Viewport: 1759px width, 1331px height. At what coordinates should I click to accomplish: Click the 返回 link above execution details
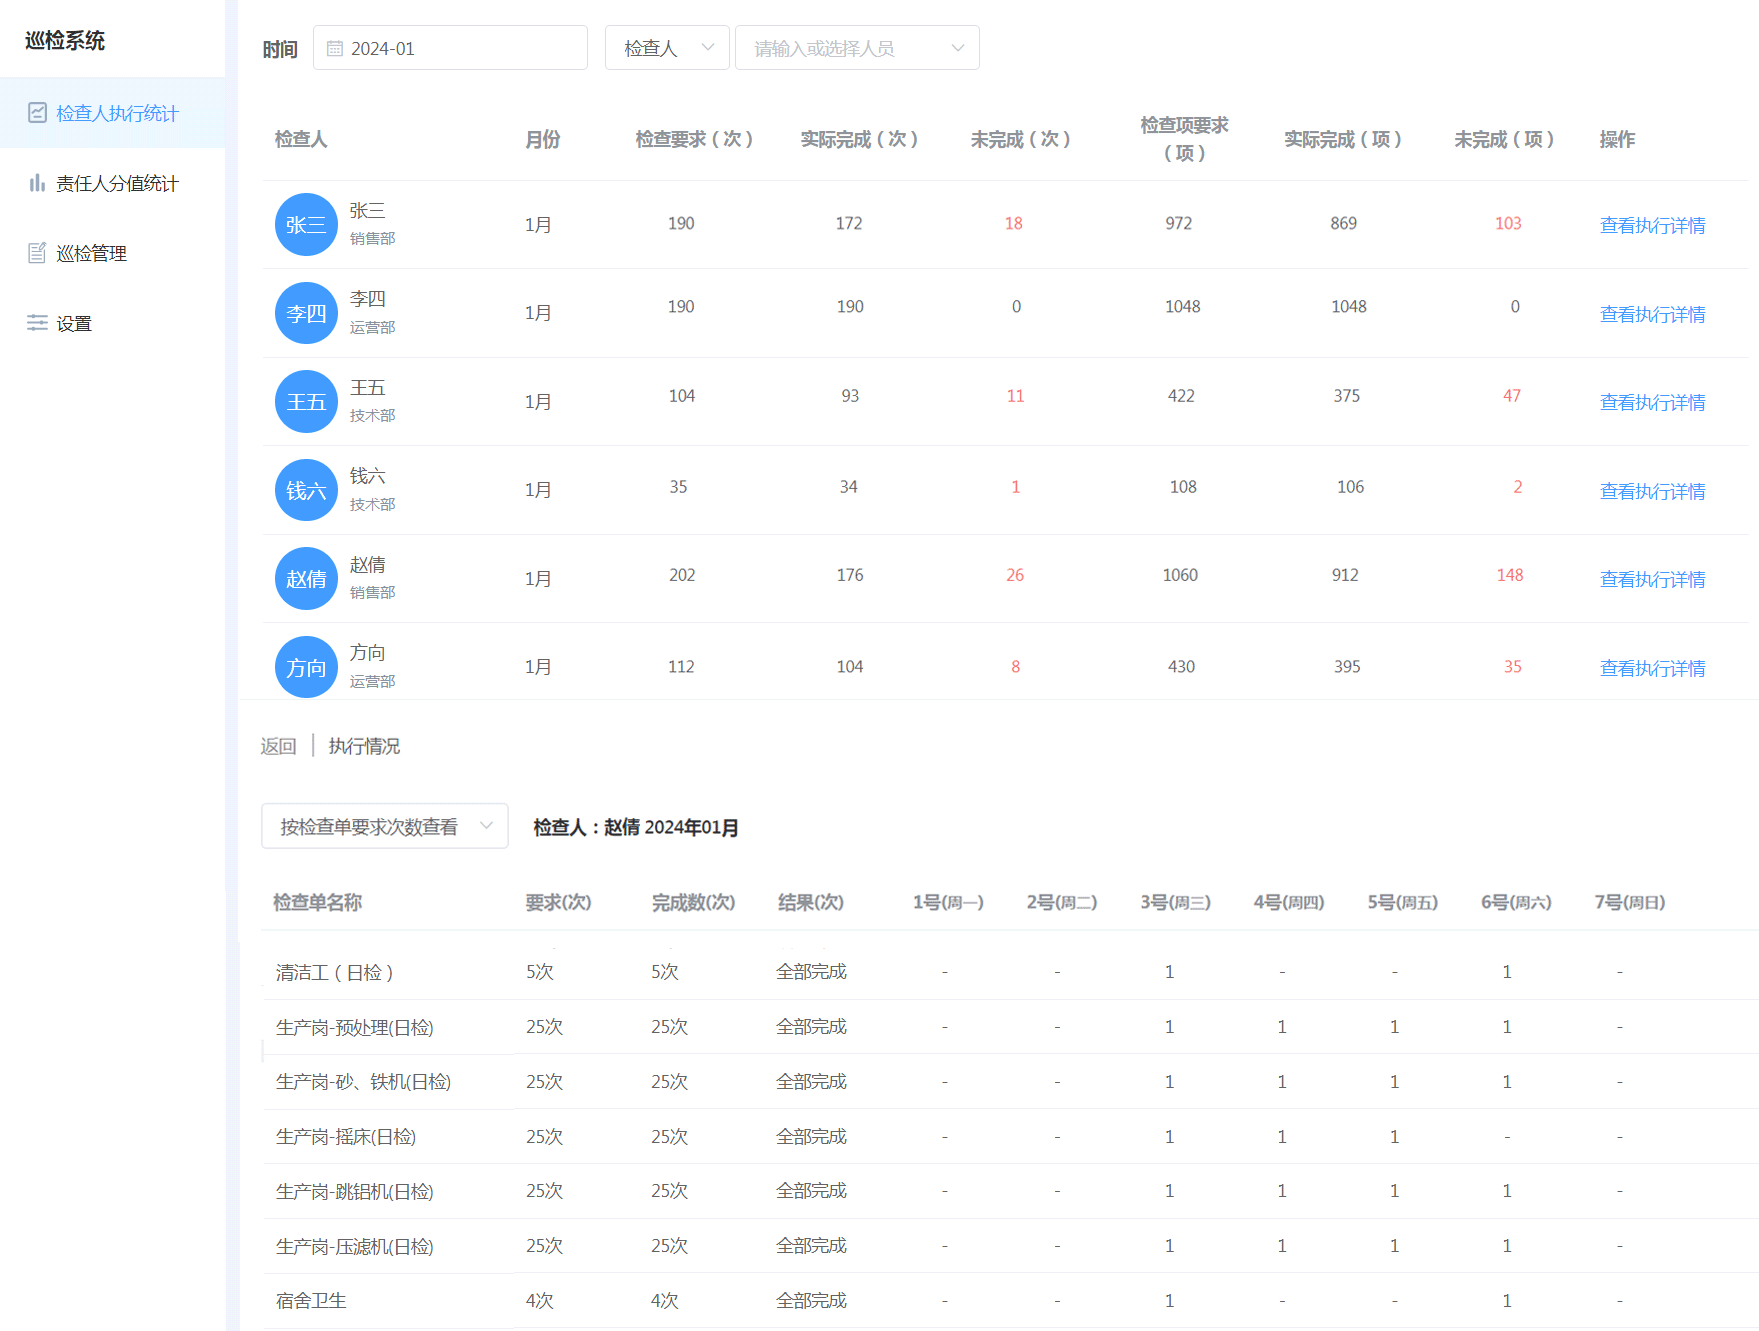pos(278,746)
